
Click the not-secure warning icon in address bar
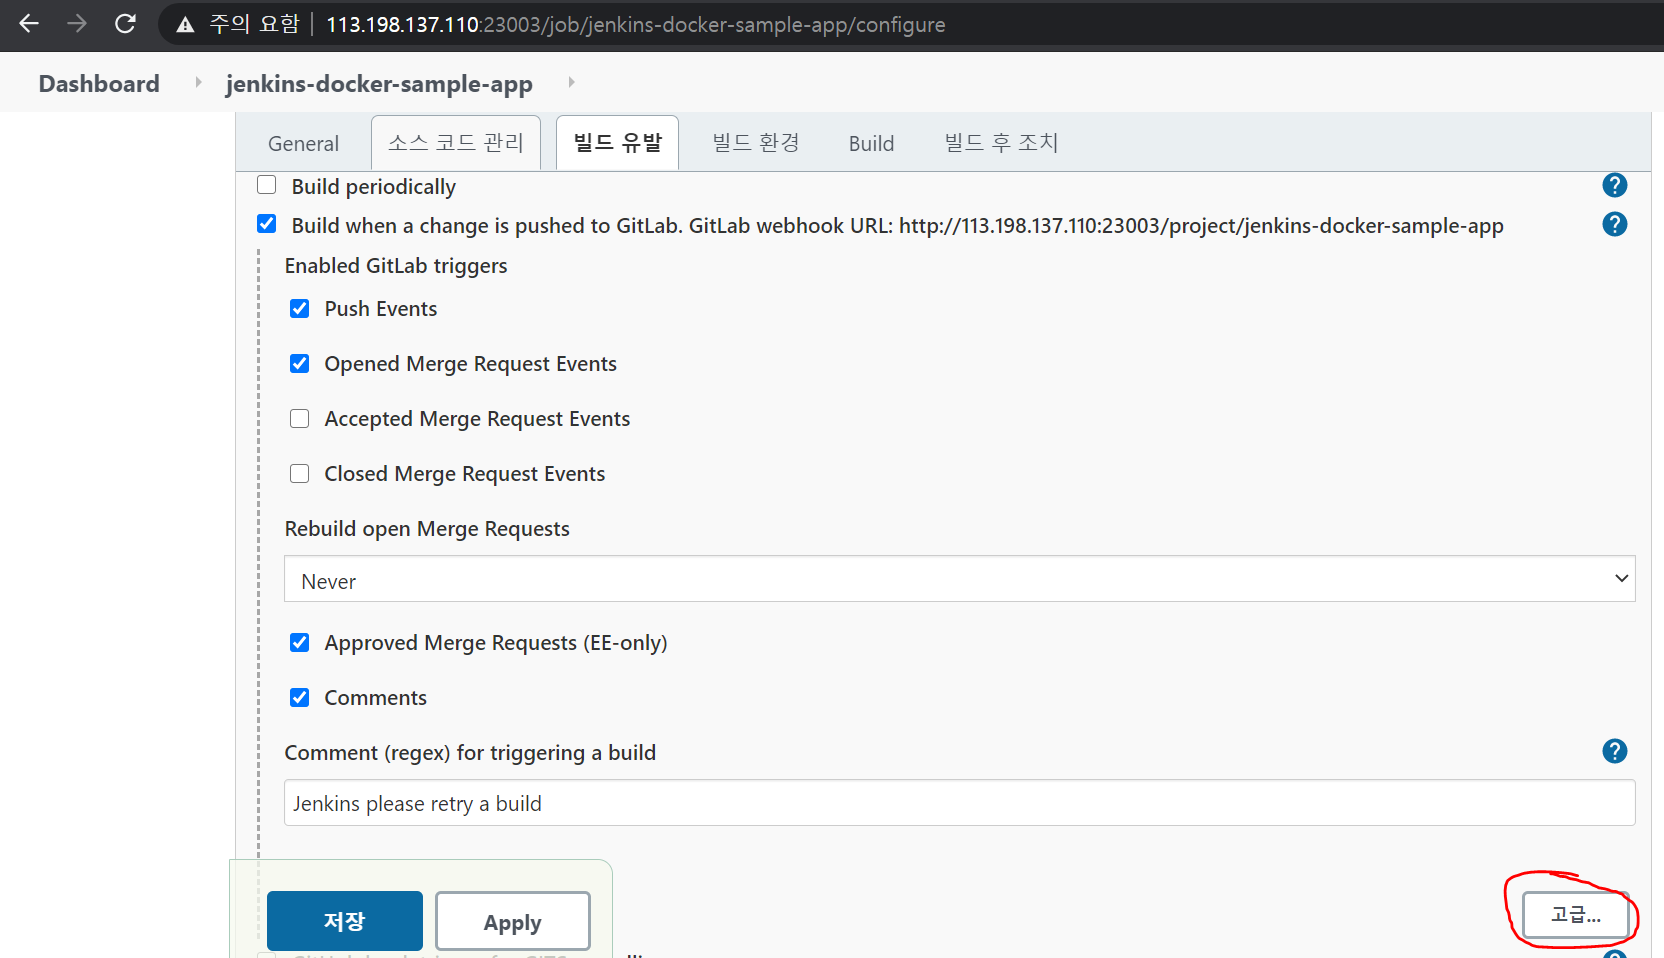185,25
